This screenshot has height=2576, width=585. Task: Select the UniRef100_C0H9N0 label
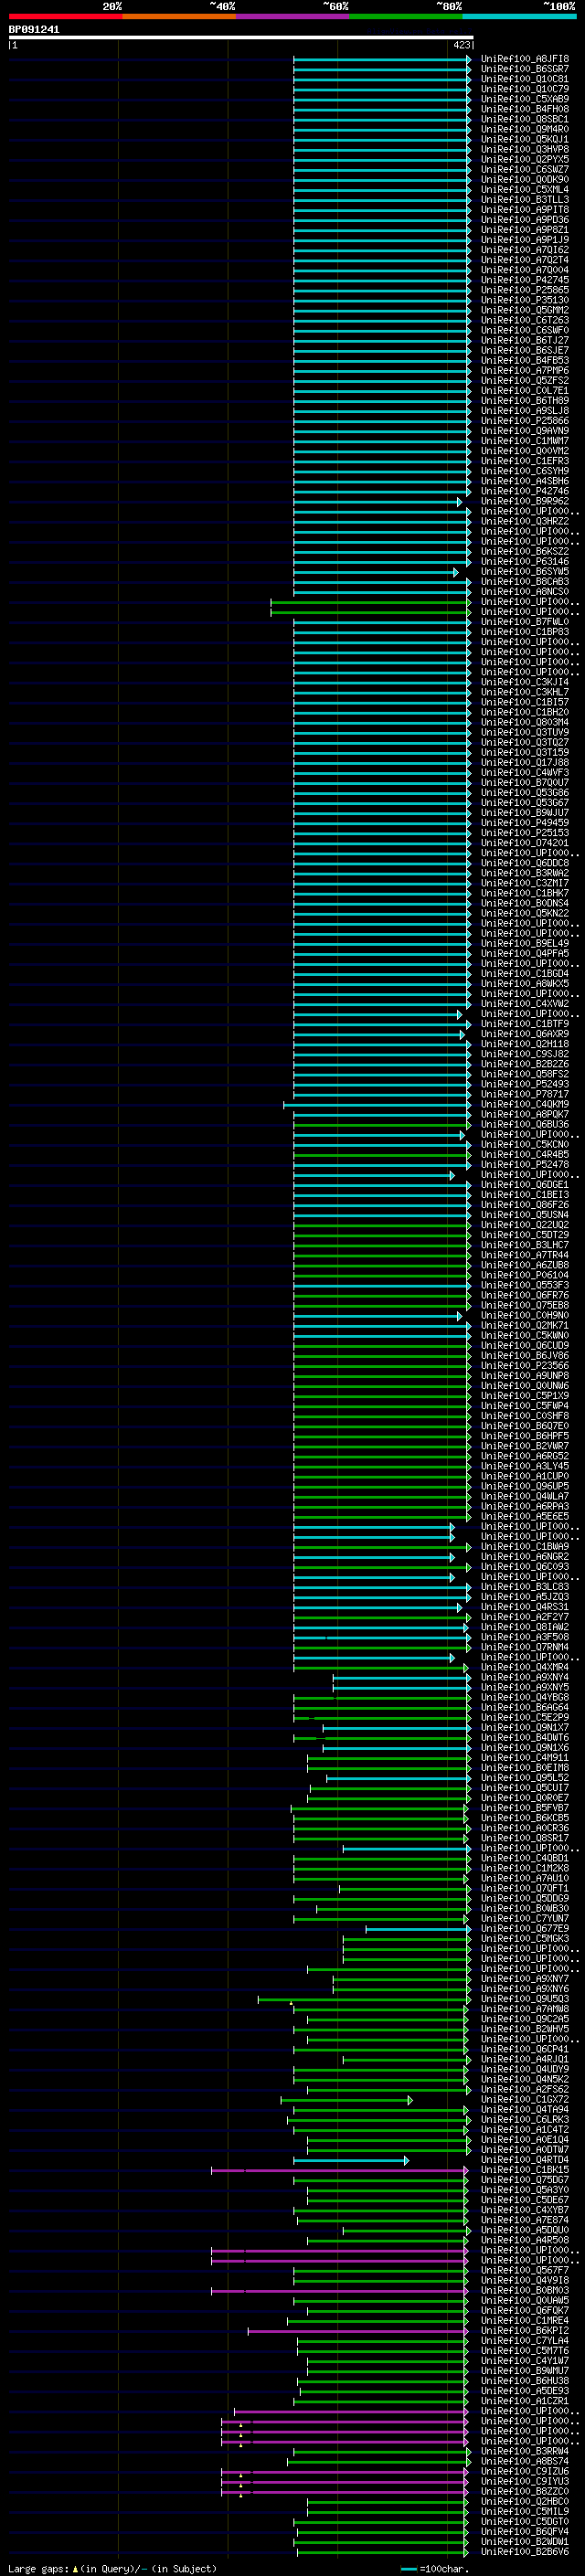pyautogui.click(x=525, y=1315)
